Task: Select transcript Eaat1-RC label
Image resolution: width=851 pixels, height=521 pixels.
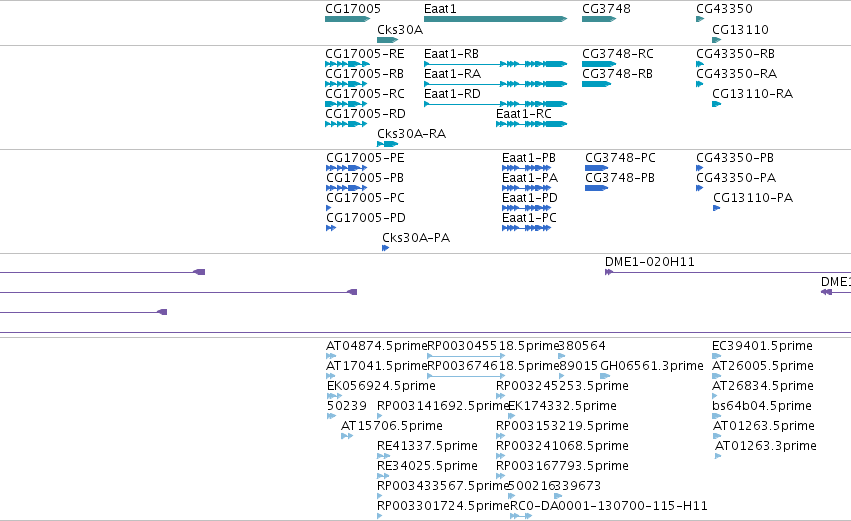Action: pyautogui.click(x=524, y=114)
